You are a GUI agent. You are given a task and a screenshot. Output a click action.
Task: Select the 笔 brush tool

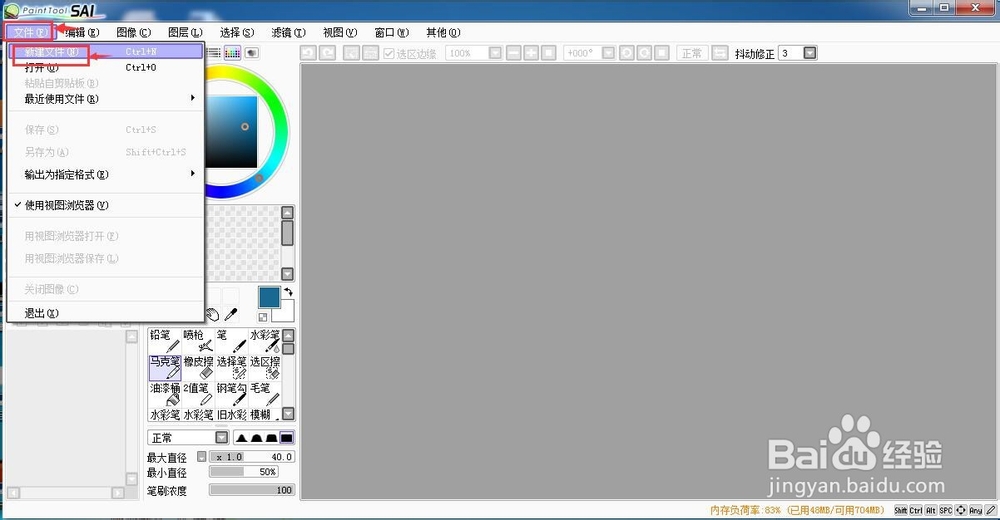pos(231,341)
